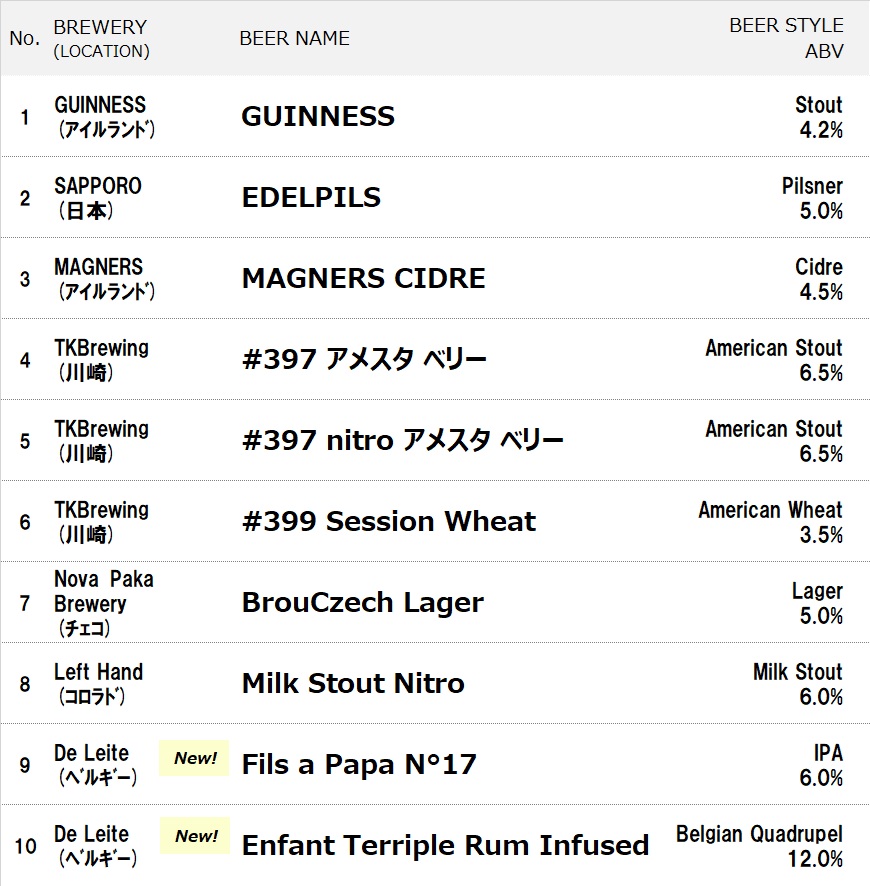Open the MAGNERS CIDRE entry

click(x=363, y=278)
